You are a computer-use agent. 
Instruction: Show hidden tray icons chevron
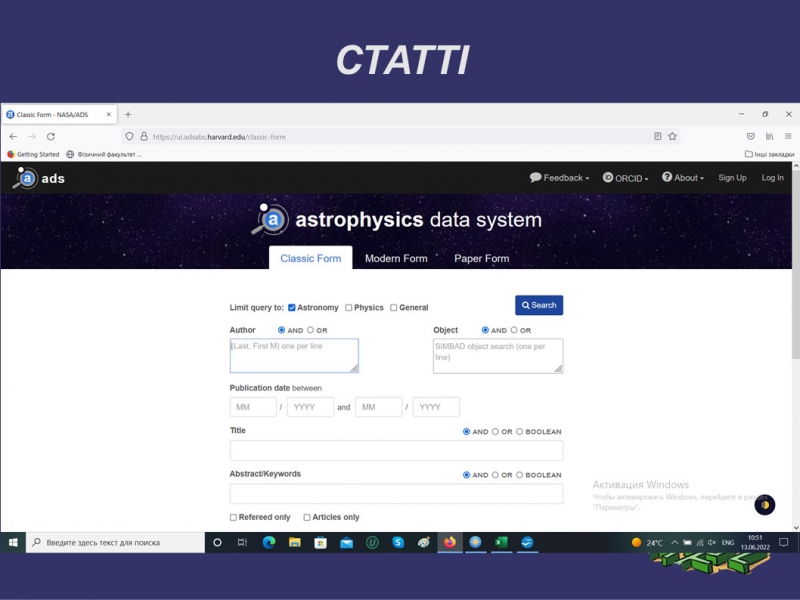click(674, 542)
